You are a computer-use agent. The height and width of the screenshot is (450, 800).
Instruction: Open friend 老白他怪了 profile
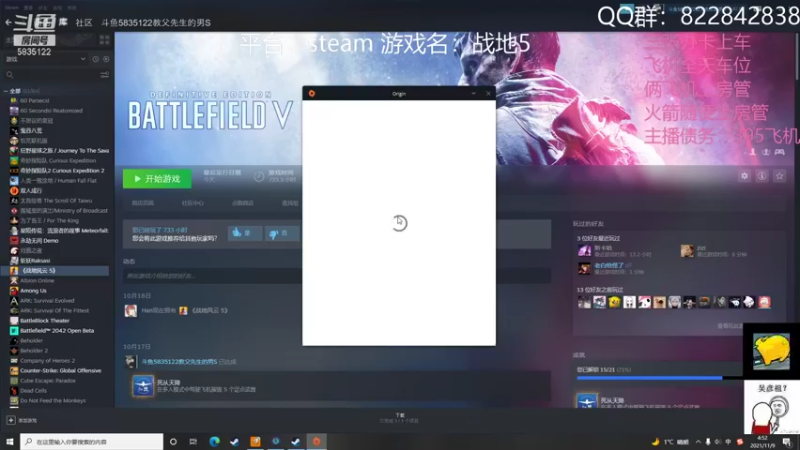point(608,265)
